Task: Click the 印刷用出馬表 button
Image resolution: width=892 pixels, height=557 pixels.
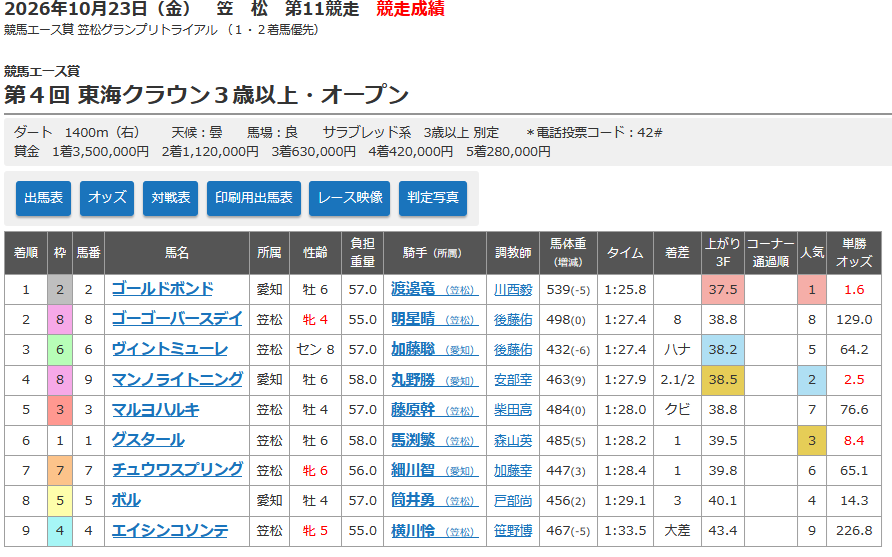Action: pos(254,198)
